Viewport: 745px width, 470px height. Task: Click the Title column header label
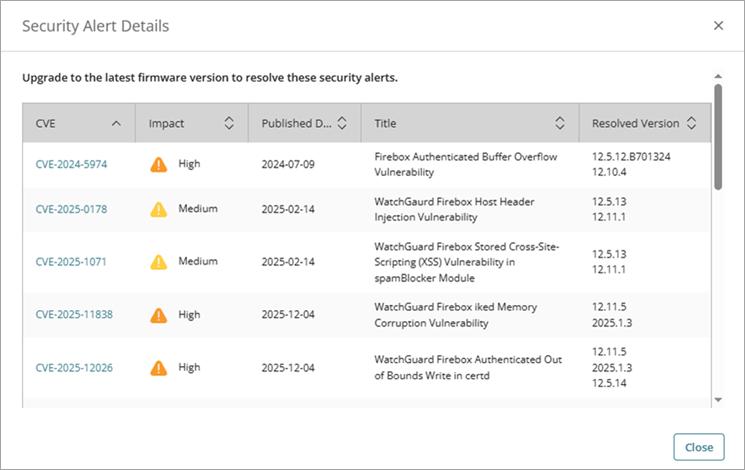(385, 124)
